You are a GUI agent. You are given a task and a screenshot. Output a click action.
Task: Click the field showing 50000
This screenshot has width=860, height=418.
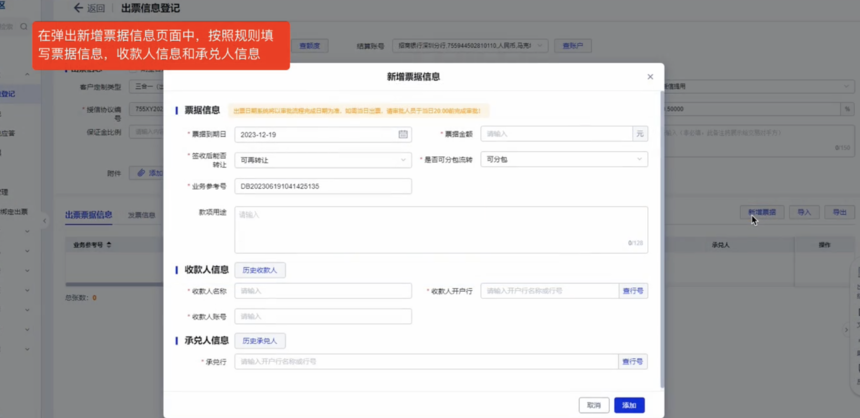click(751, 109)
